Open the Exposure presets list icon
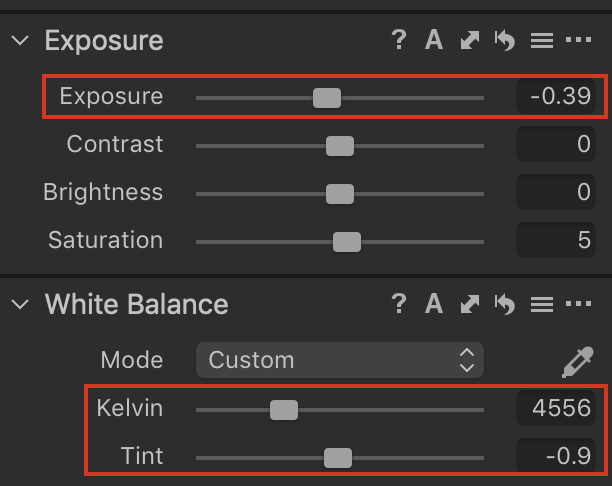 (x=542, y=40)
